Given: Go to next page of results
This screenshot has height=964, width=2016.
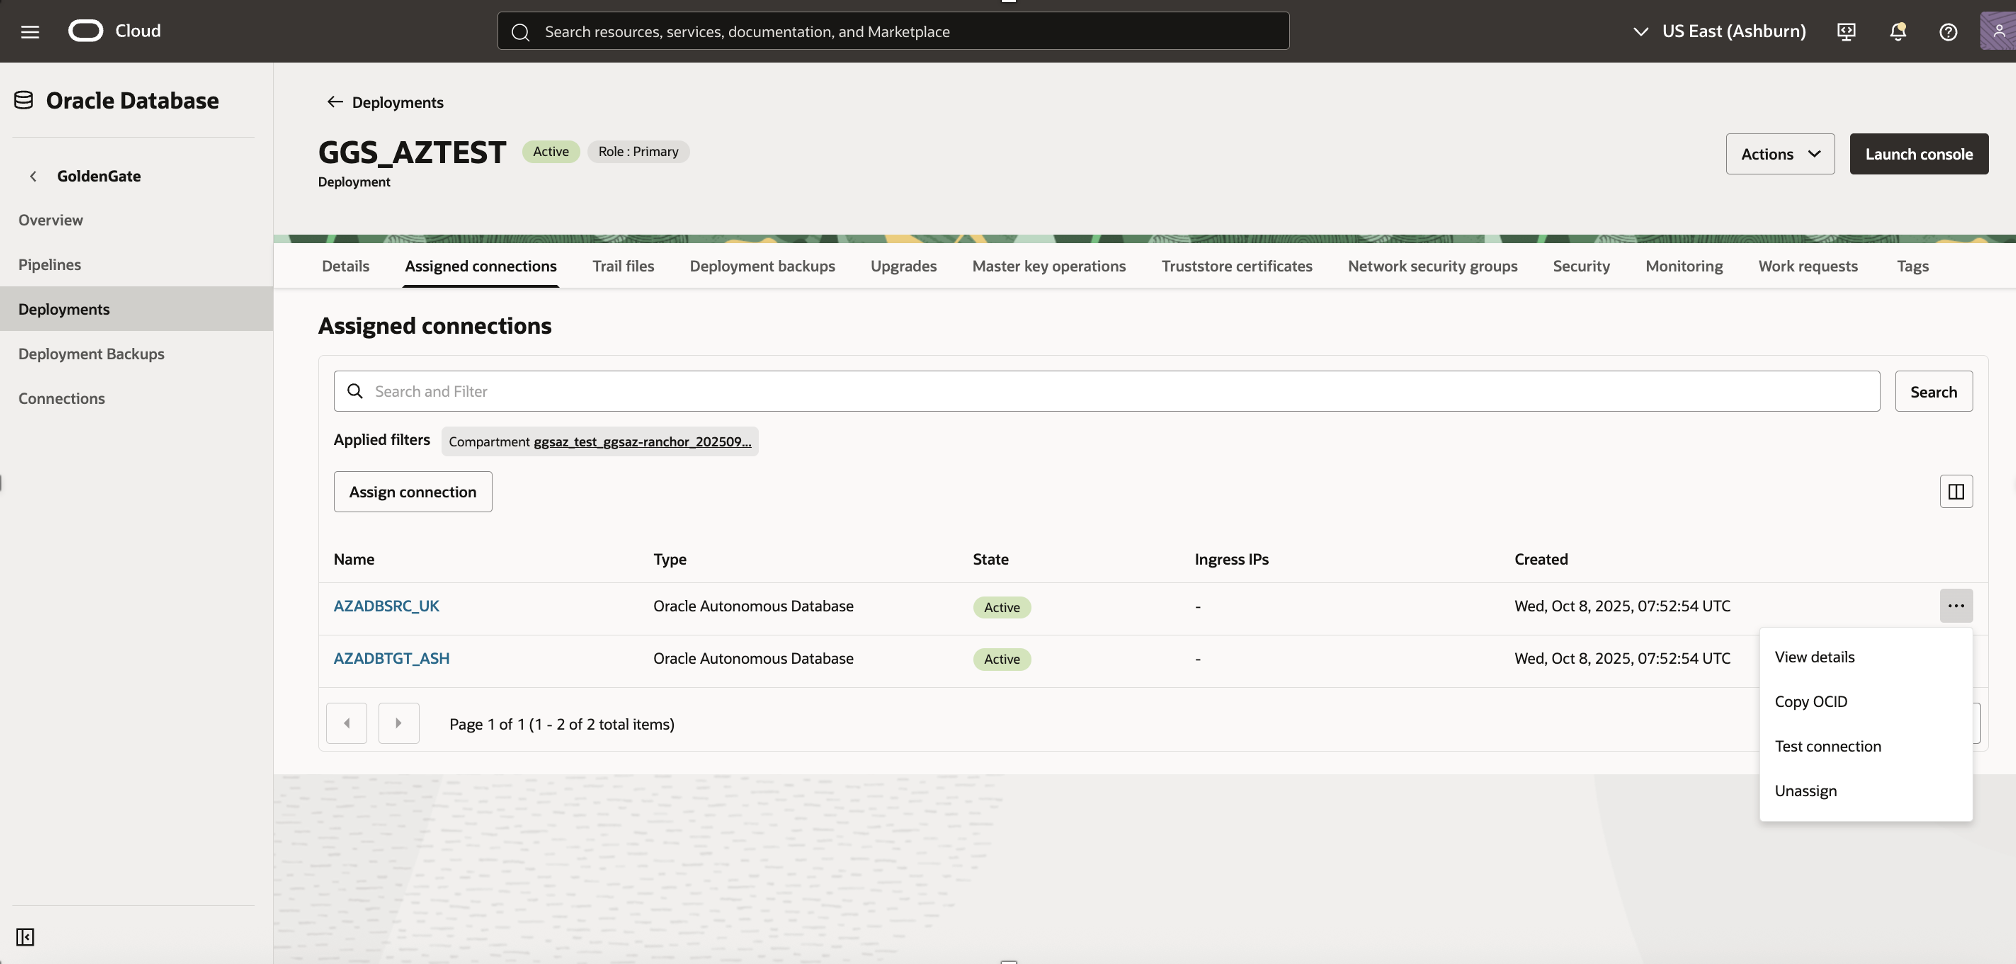Looking at the screenshot, I should [398, 723].
